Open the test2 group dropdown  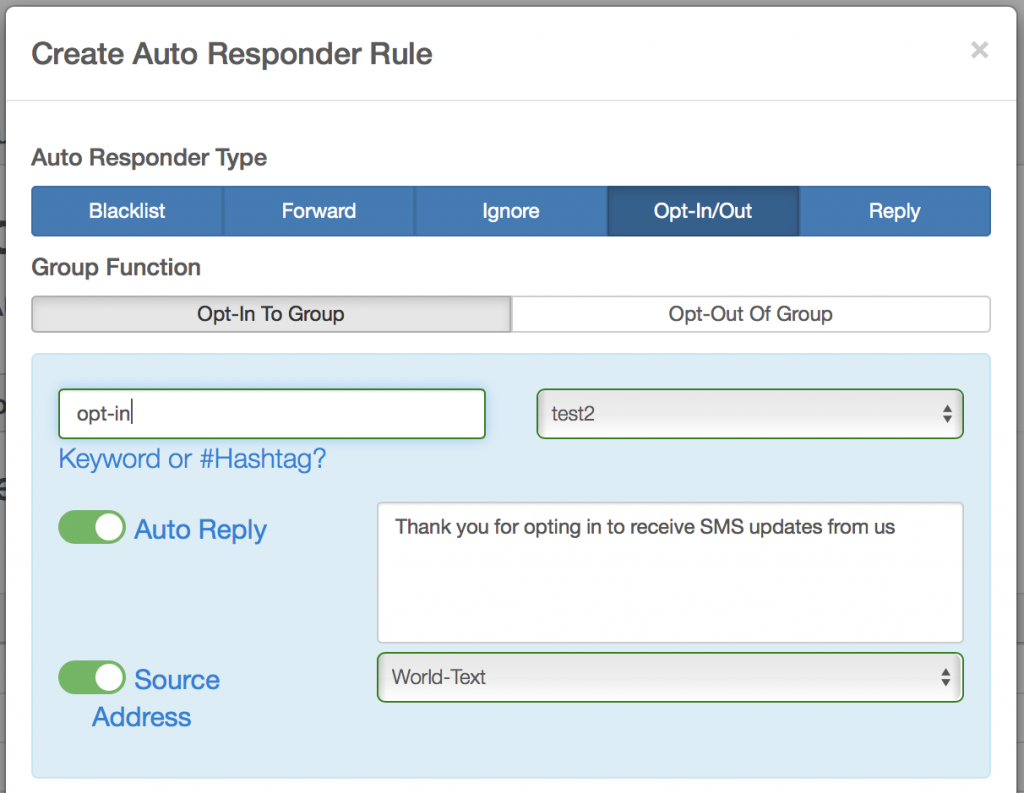(750, 413)
